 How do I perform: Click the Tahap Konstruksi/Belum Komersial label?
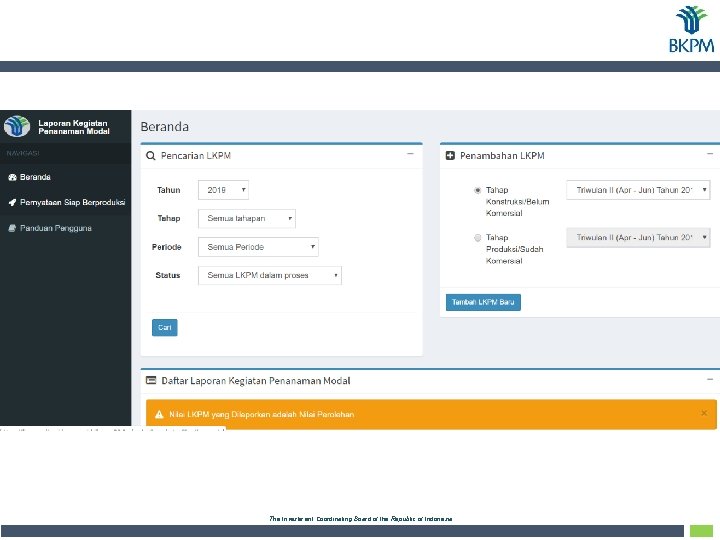click(x=518, y=202)
